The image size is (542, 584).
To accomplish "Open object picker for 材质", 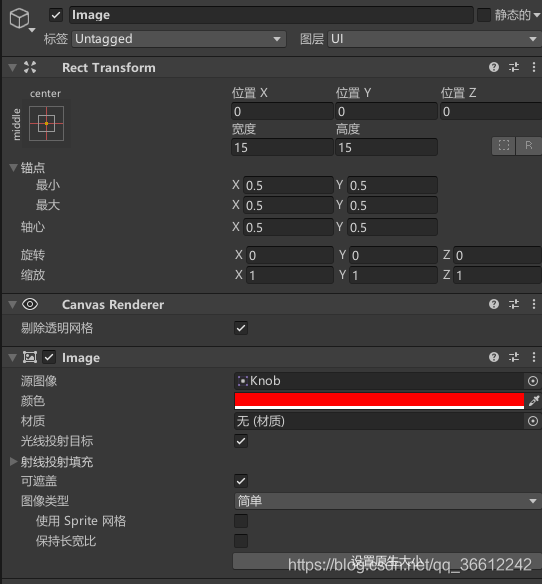I will (x=533, y=421).
